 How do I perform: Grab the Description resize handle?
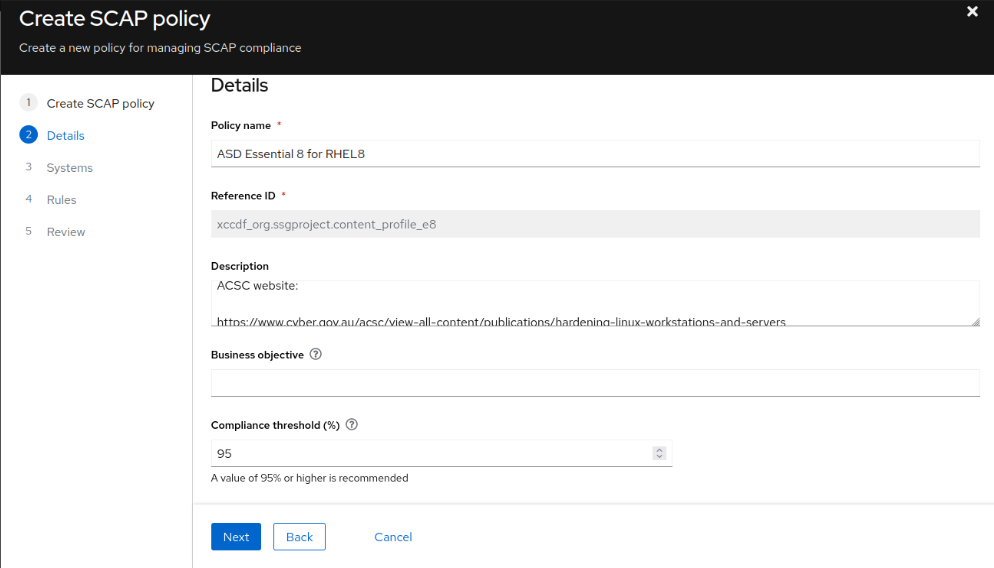pyautogui.click(x=975, y=322)
